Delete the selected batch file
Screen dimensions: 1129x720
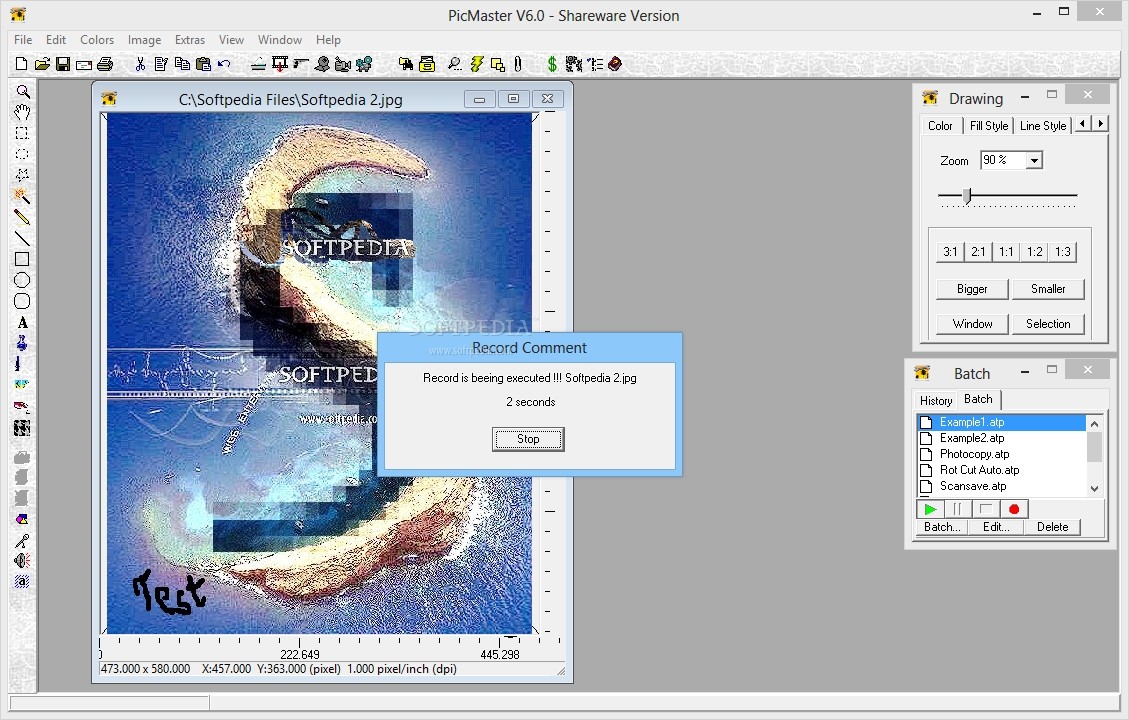[x=1052, y=527]
